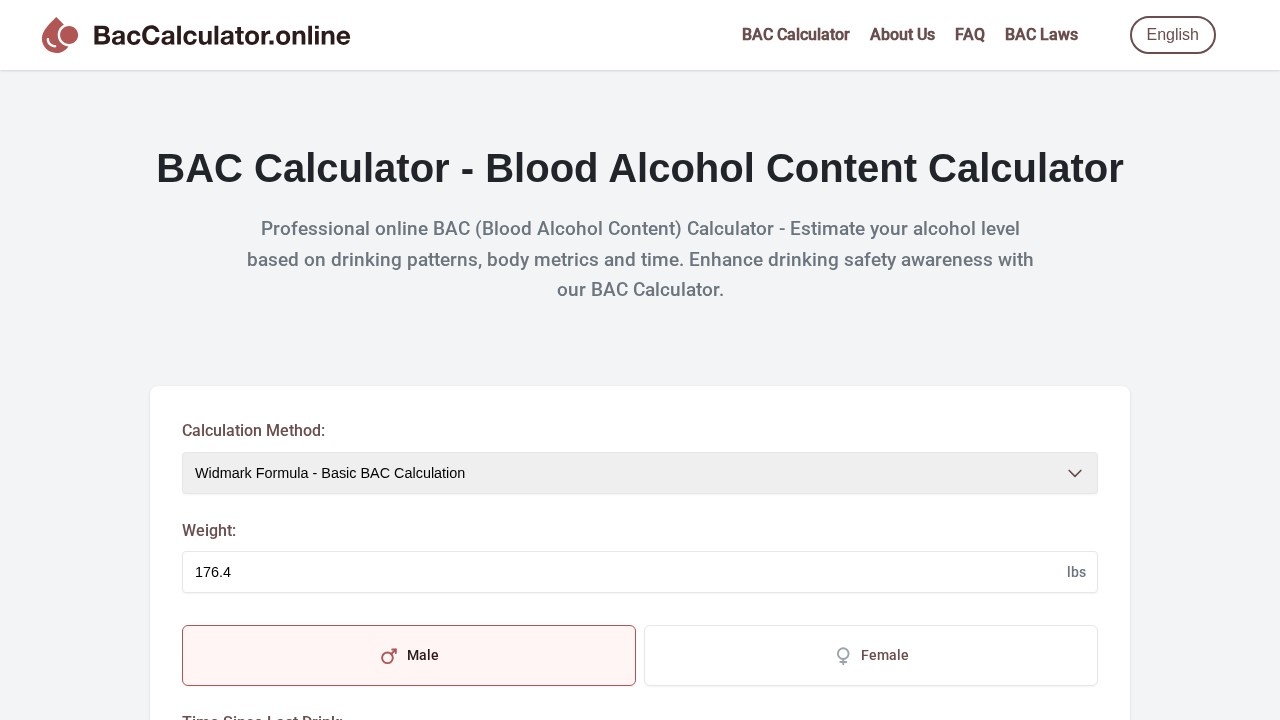This screenshot has height=720, width=1280.
Task: Click the Weight field label
Action: [x=209, y=531]
